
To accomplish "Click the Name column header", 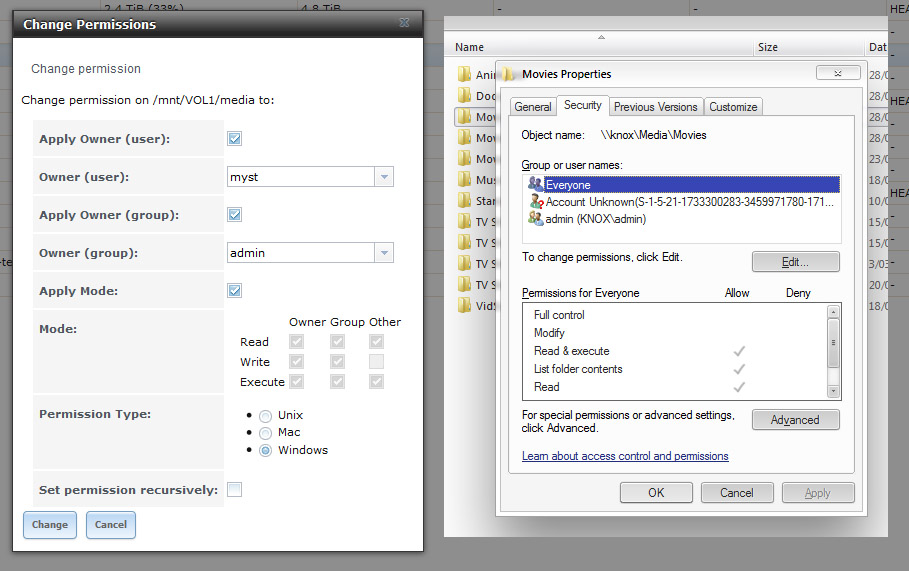I will click(601, 47).
